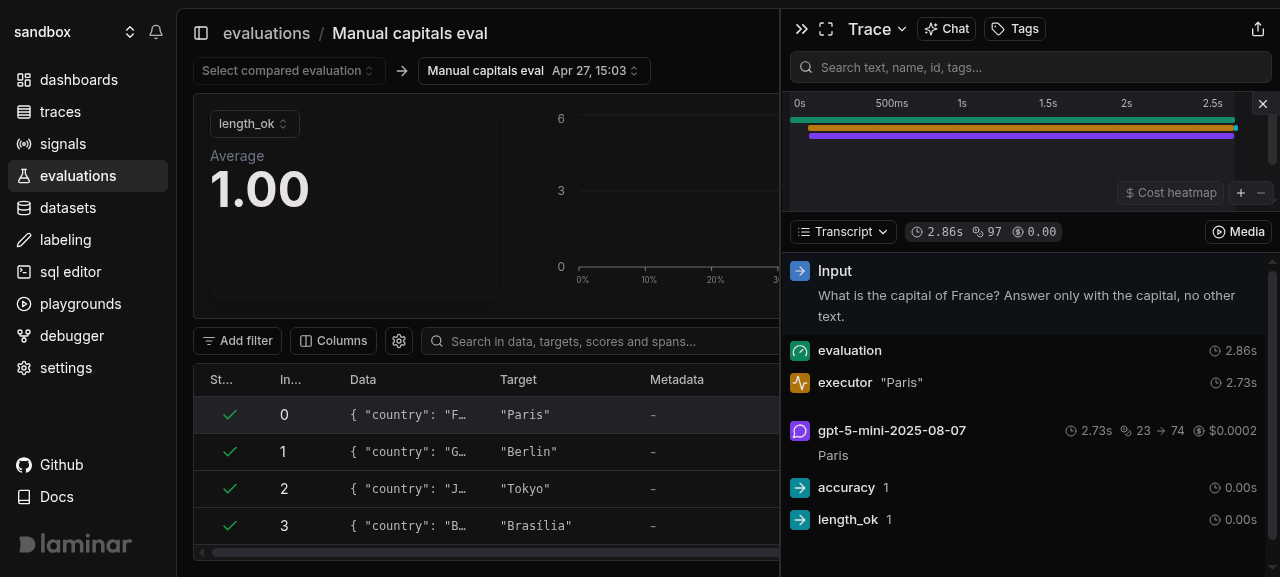Click evaluations breadcrumb

(266, 33)
